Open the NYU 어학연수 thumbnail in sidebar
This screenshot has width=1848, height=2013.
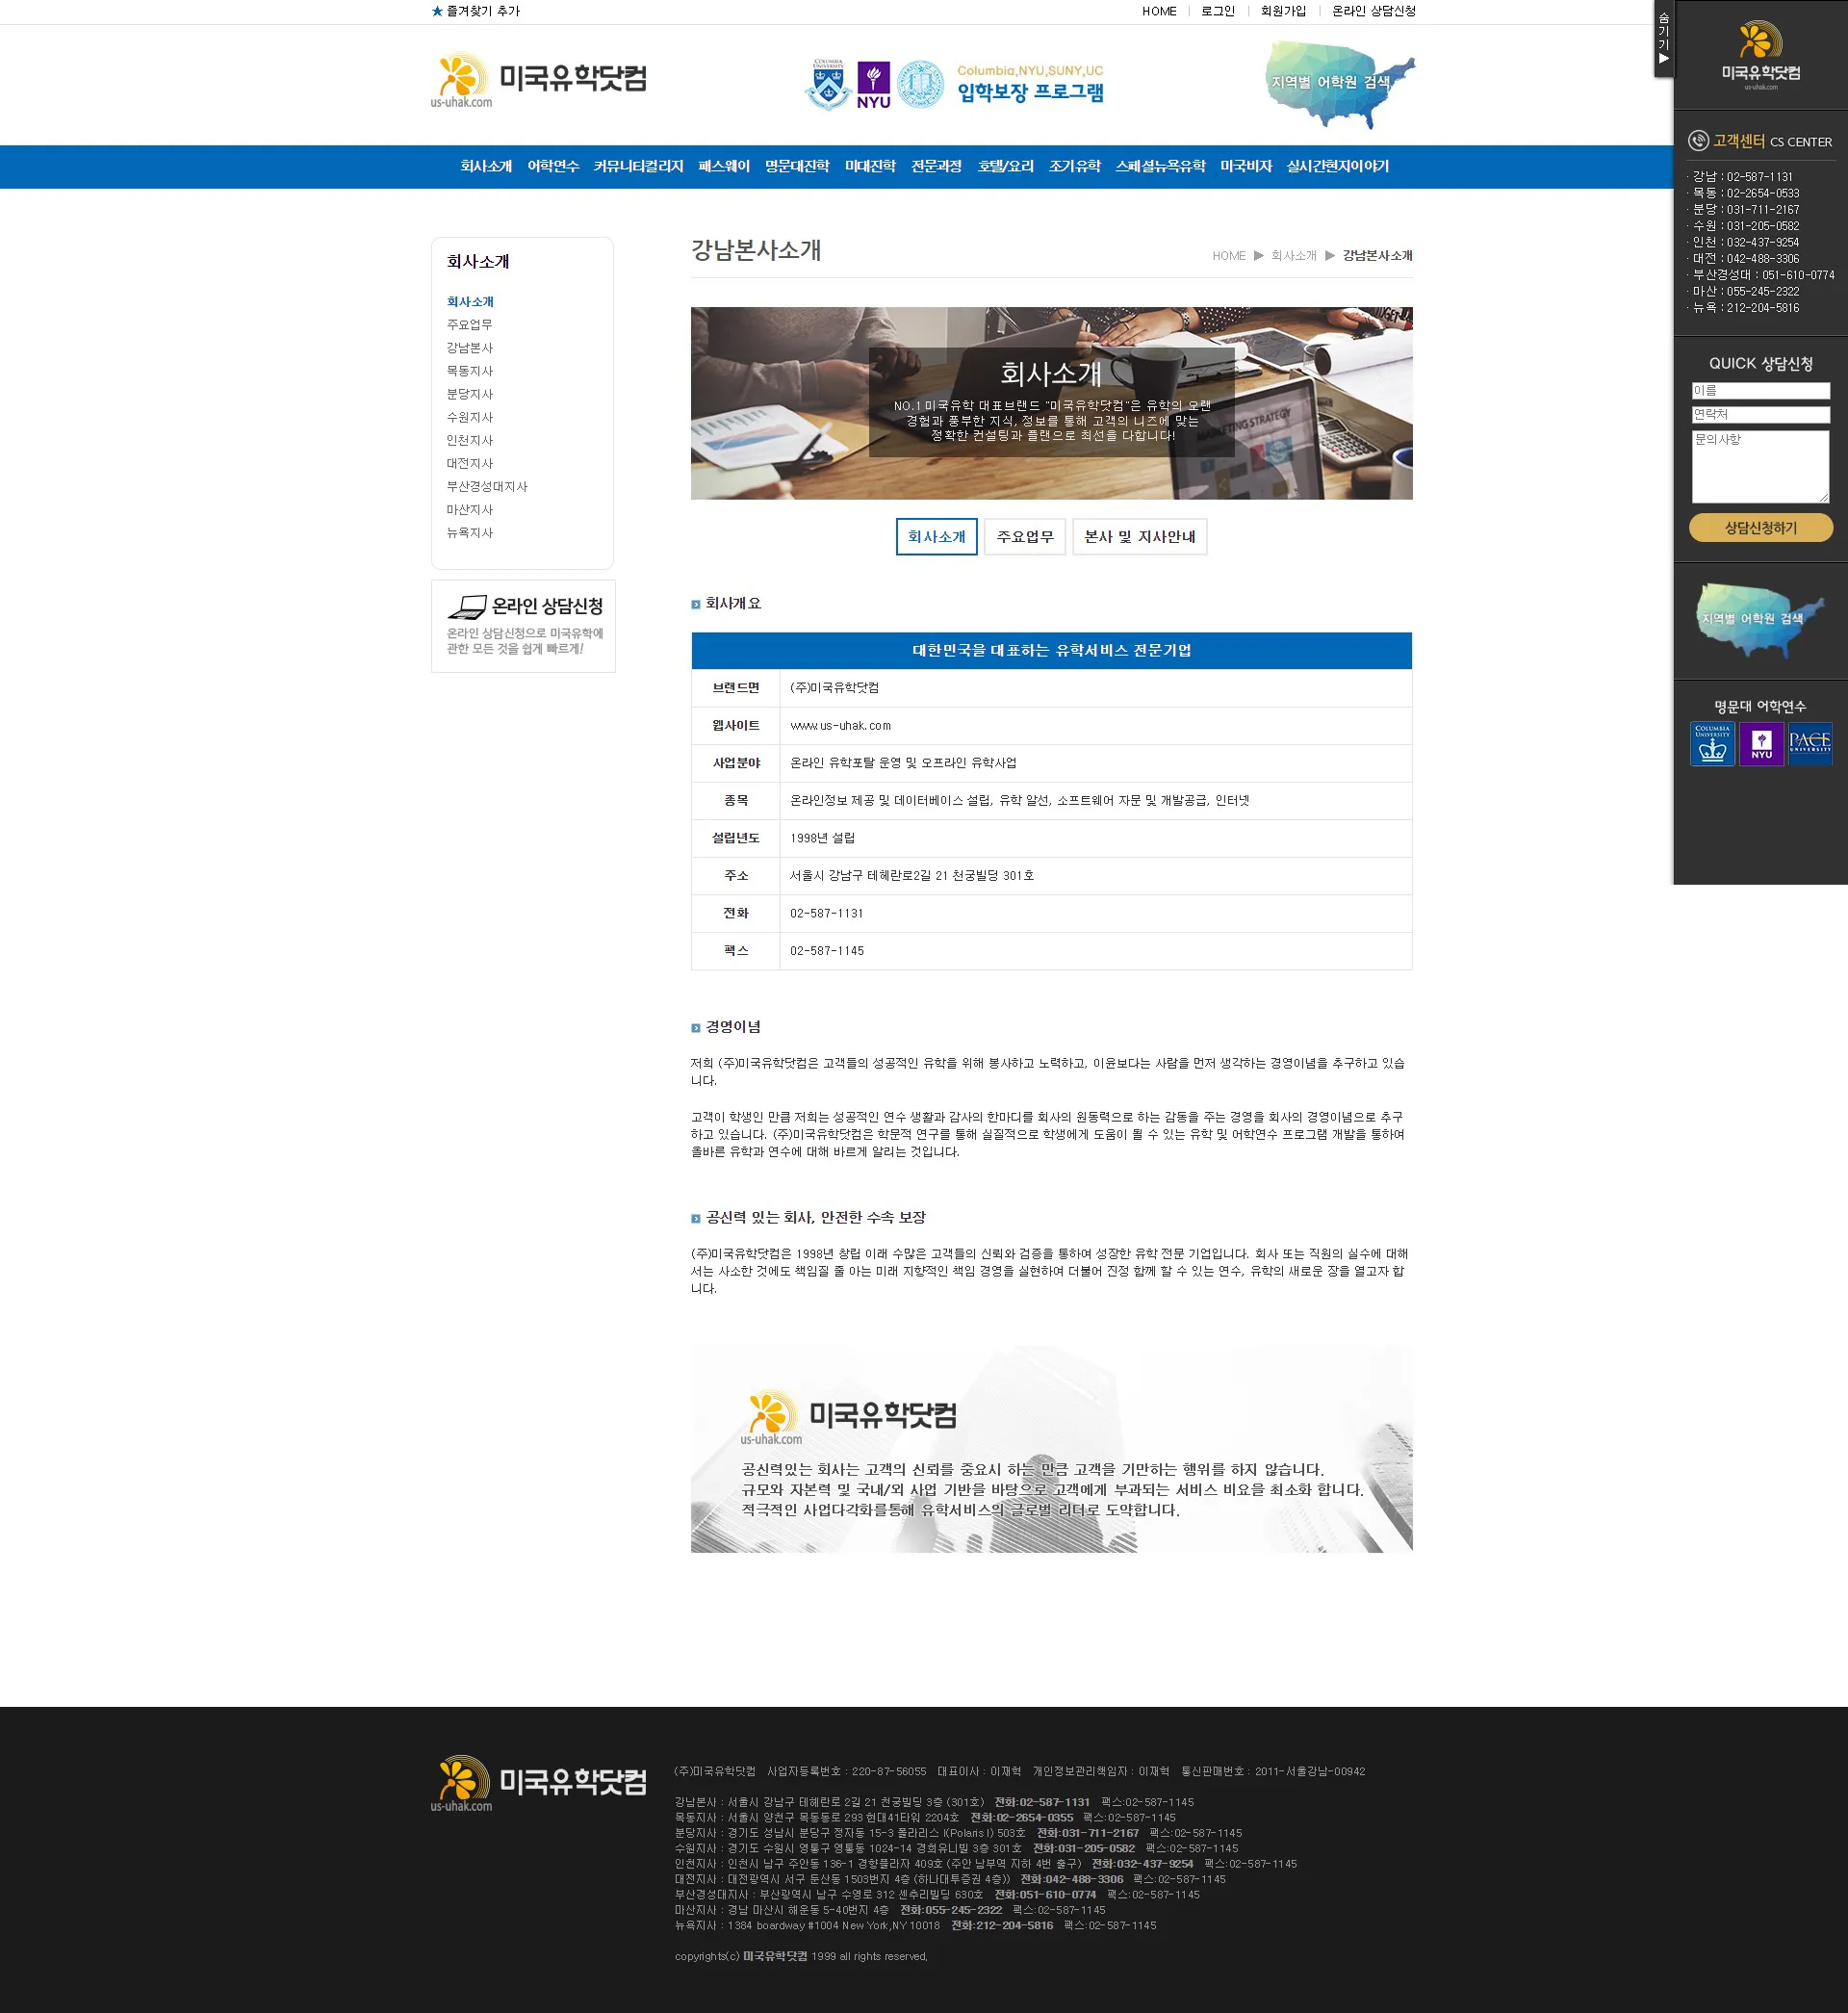pyautogui.click(x=1761, y=744)
